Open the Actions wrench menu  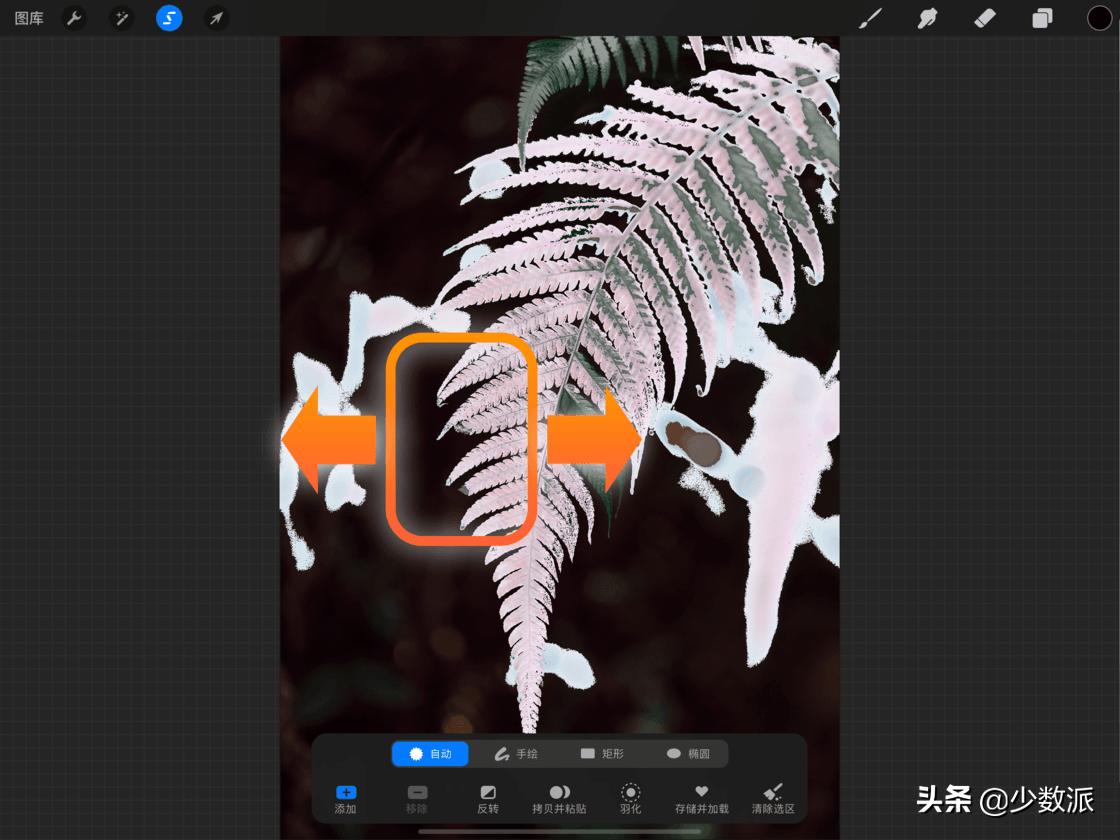tap(74, 17)
